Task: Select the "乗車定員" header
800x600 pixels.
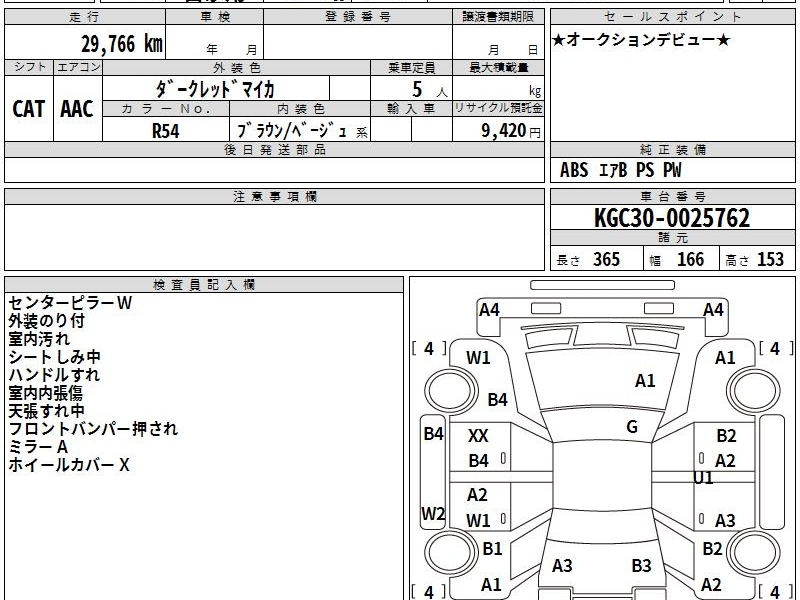Action: (412, 67)
